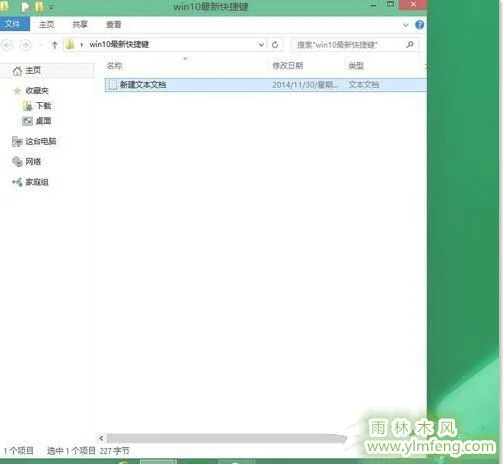Screen dimensions: 503x464
Task: Switch to the 主页 ribbon tab
Action: pyautogui.click(x=46, y=24)
